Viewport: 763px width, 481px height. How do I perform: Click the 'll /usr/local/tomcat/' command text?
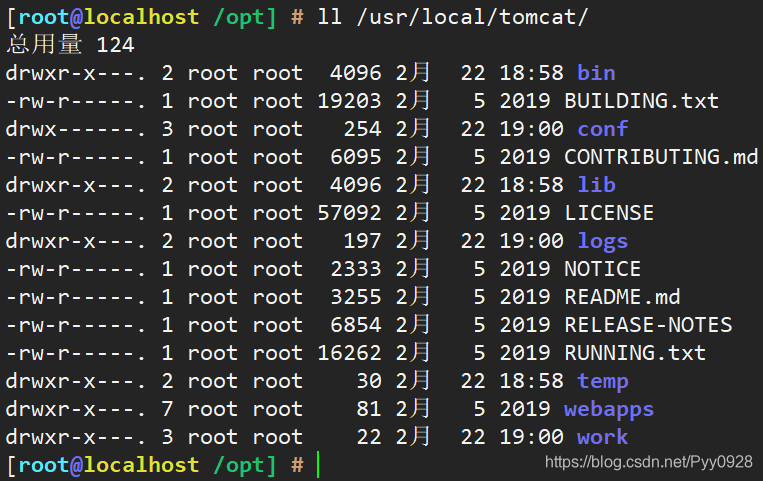point(452,17)
